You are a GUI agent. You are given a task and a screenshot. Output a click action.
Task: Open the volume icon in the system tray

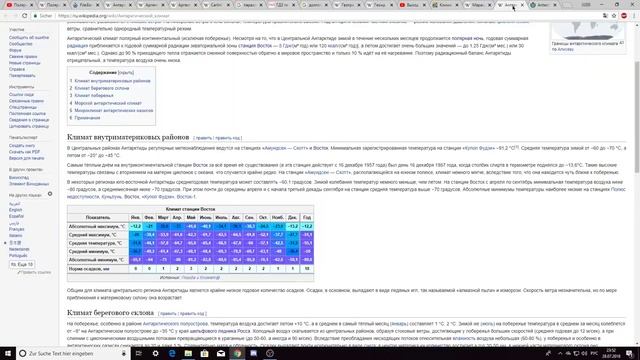tap(584, 353)
